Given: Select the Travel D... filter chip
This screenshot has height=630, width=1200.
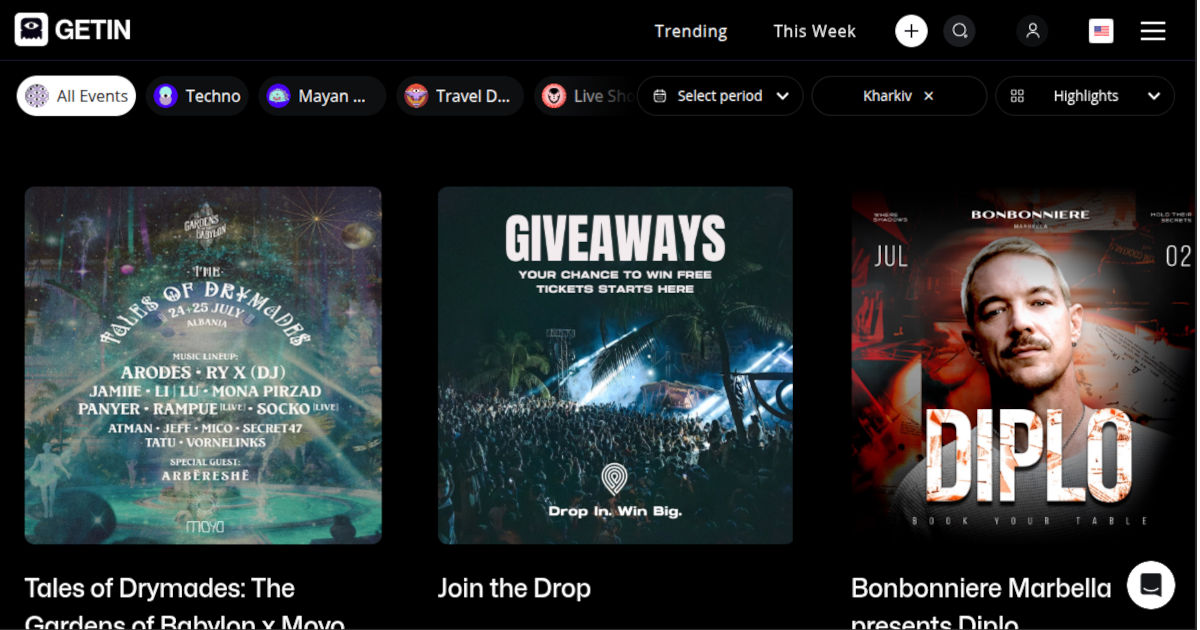Looking at the screenshot, I should tap(460, 96).
